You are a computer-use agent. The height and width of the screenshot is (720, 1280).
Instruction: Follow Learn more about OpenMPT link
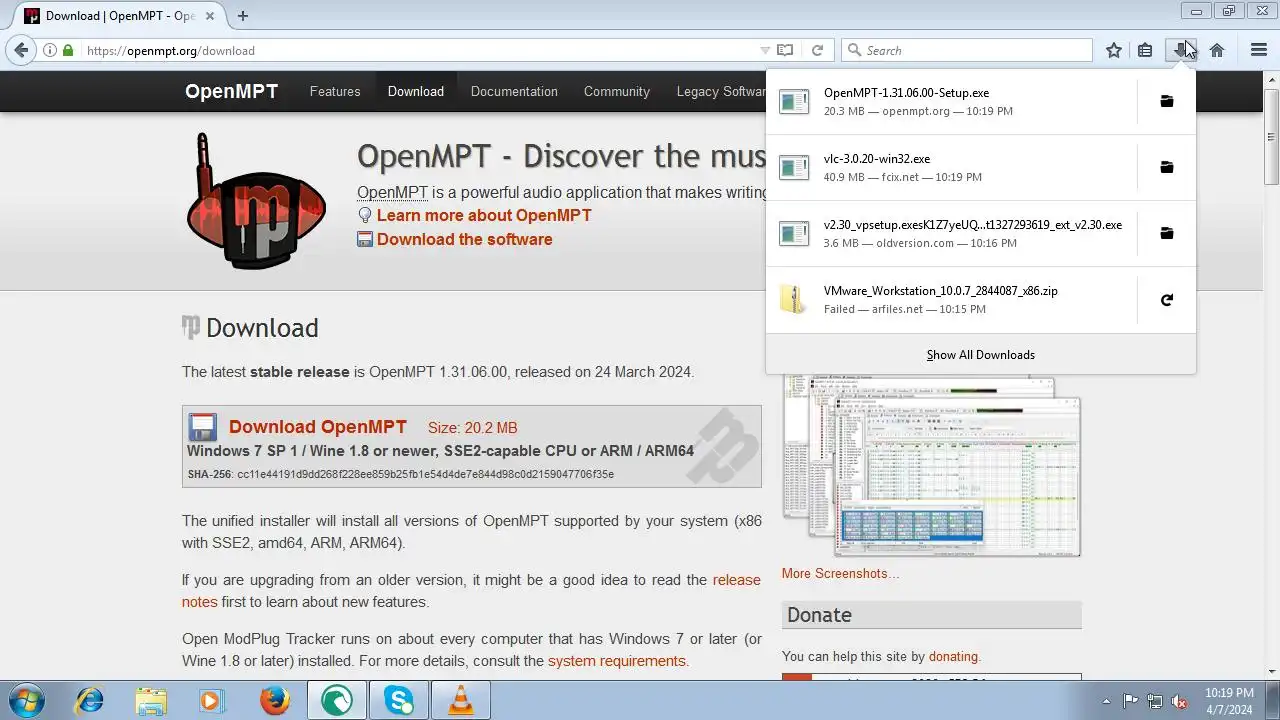(484, 215)
